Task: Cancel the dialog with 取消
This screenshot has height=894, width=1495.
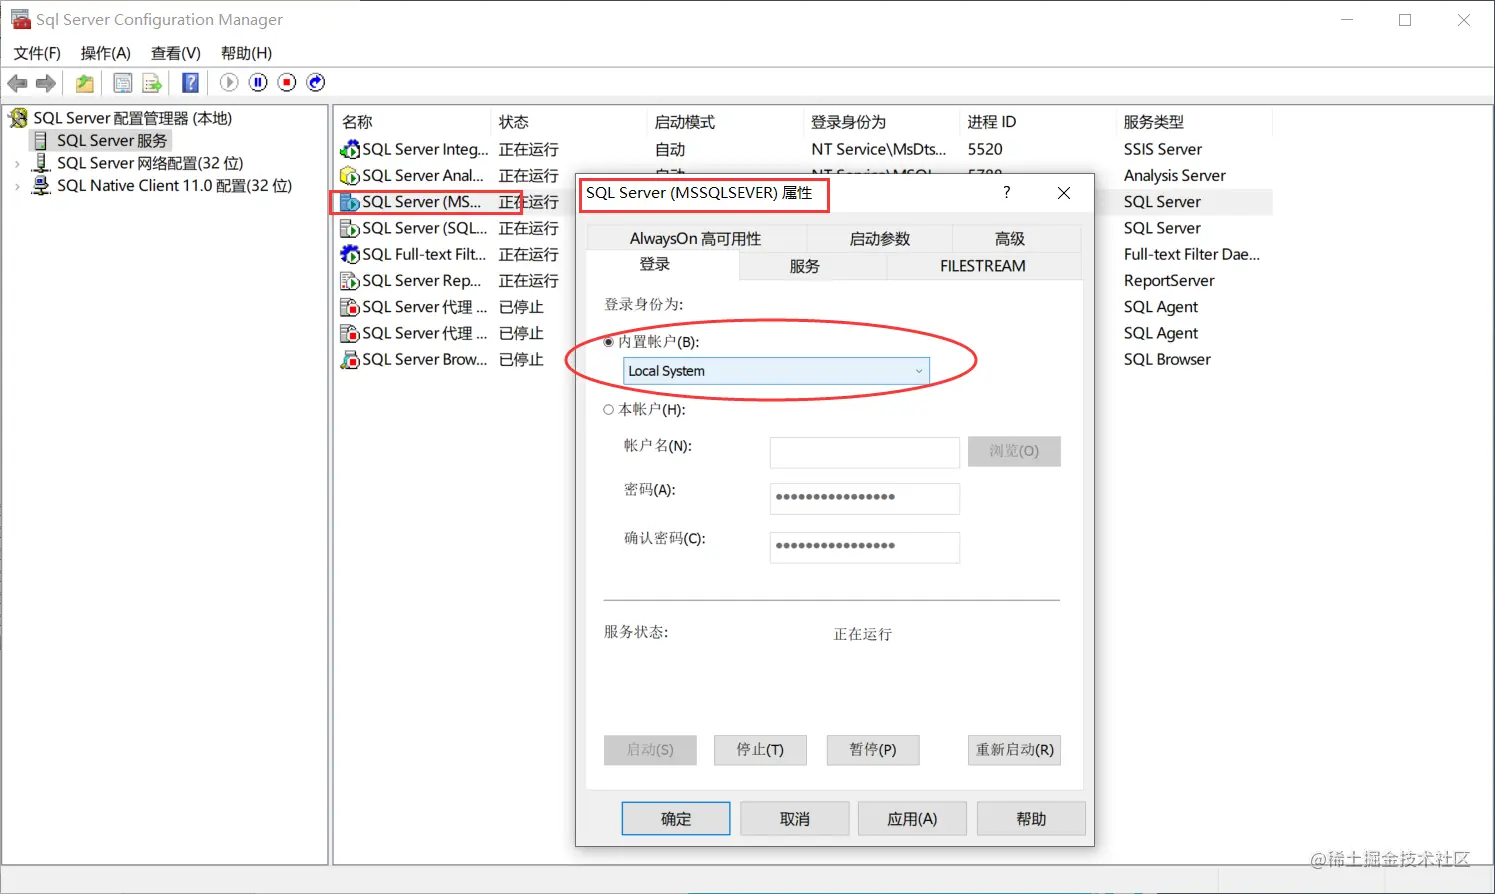Action: (x=795, y=819)
